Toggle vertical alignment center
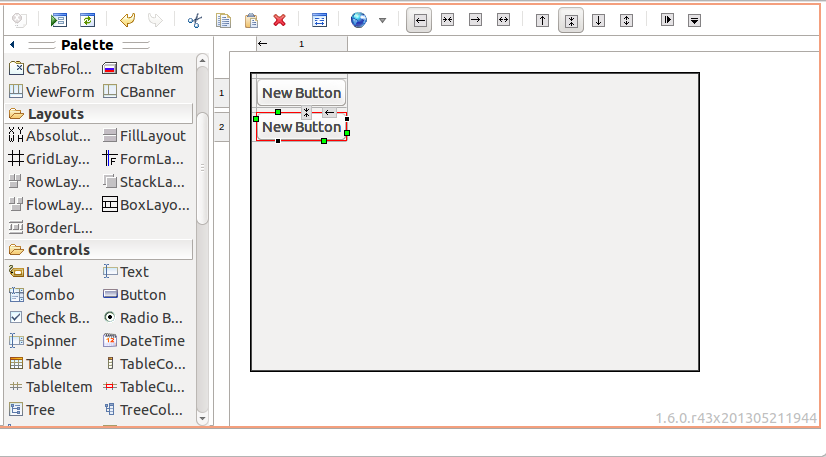This screenshot has height=457, width=826. coord(571,21)
